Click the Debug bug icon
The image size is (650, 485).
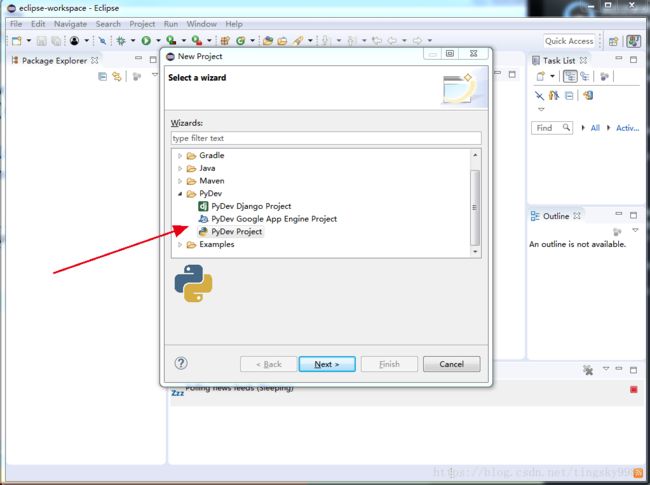pos(121,41)
